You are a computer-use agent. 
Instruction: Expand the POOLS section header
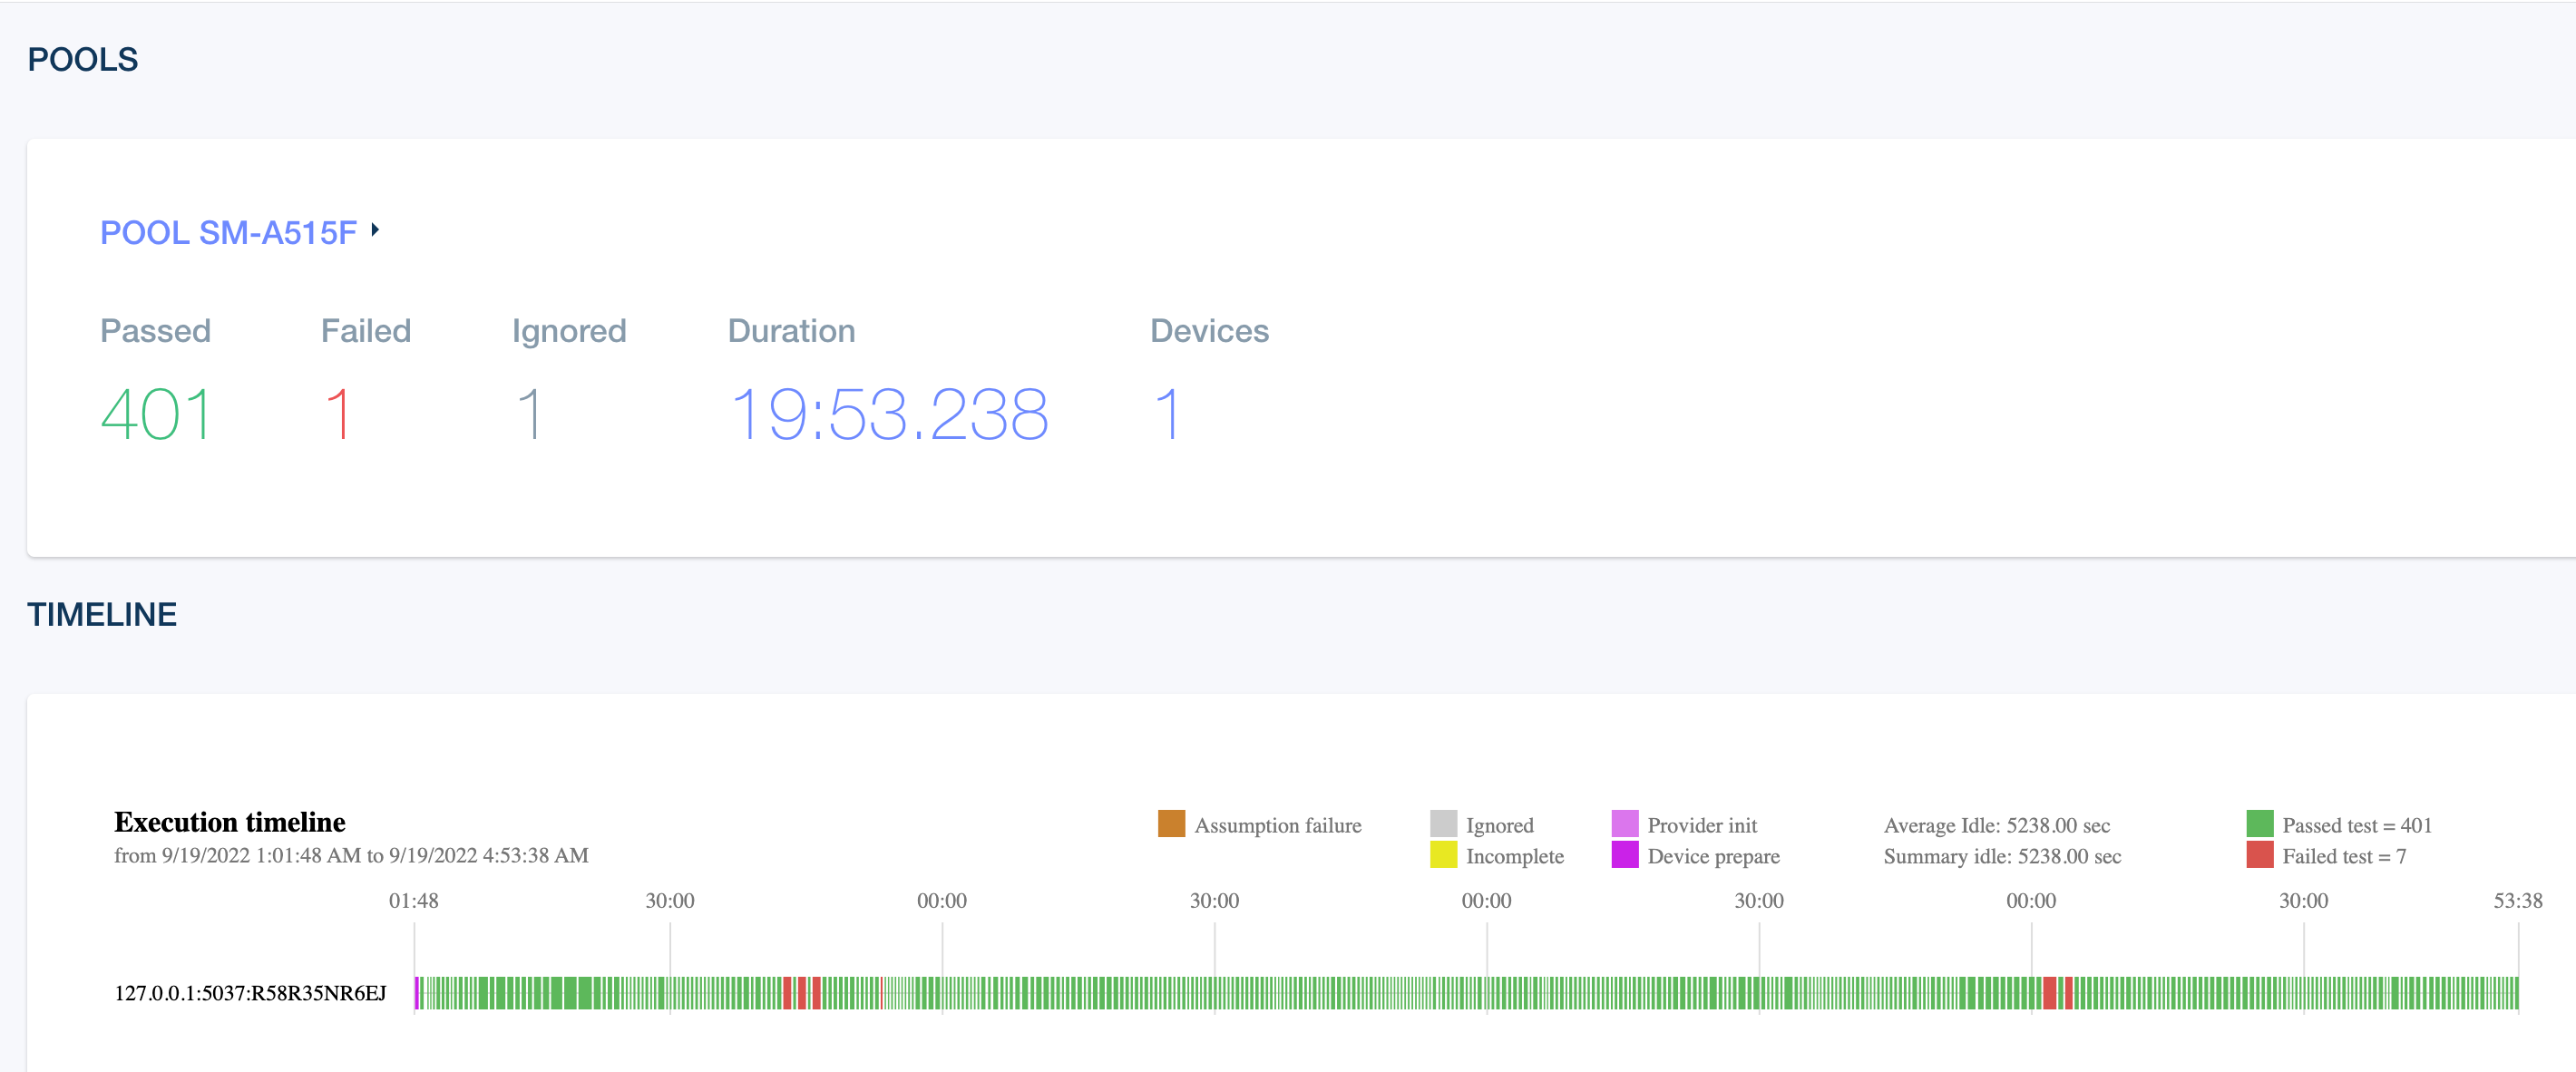(x=83, y=58)
